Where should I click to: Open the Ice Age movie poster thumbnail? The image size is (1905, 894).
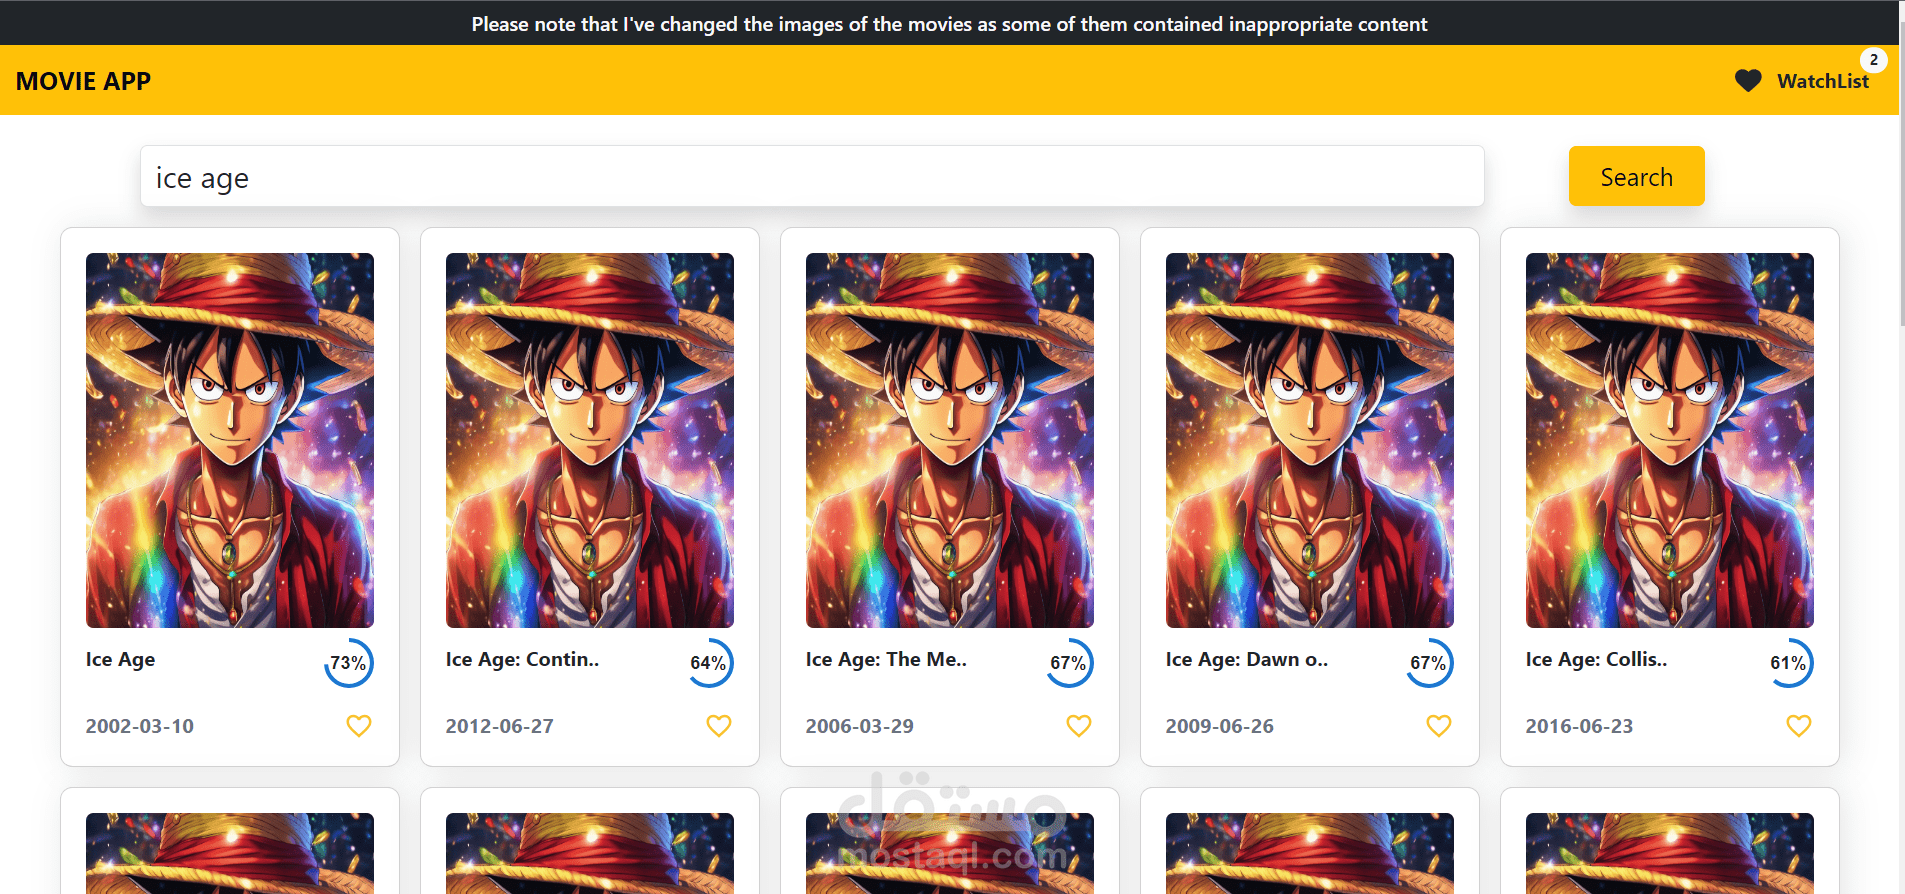[x=230, y=440]
